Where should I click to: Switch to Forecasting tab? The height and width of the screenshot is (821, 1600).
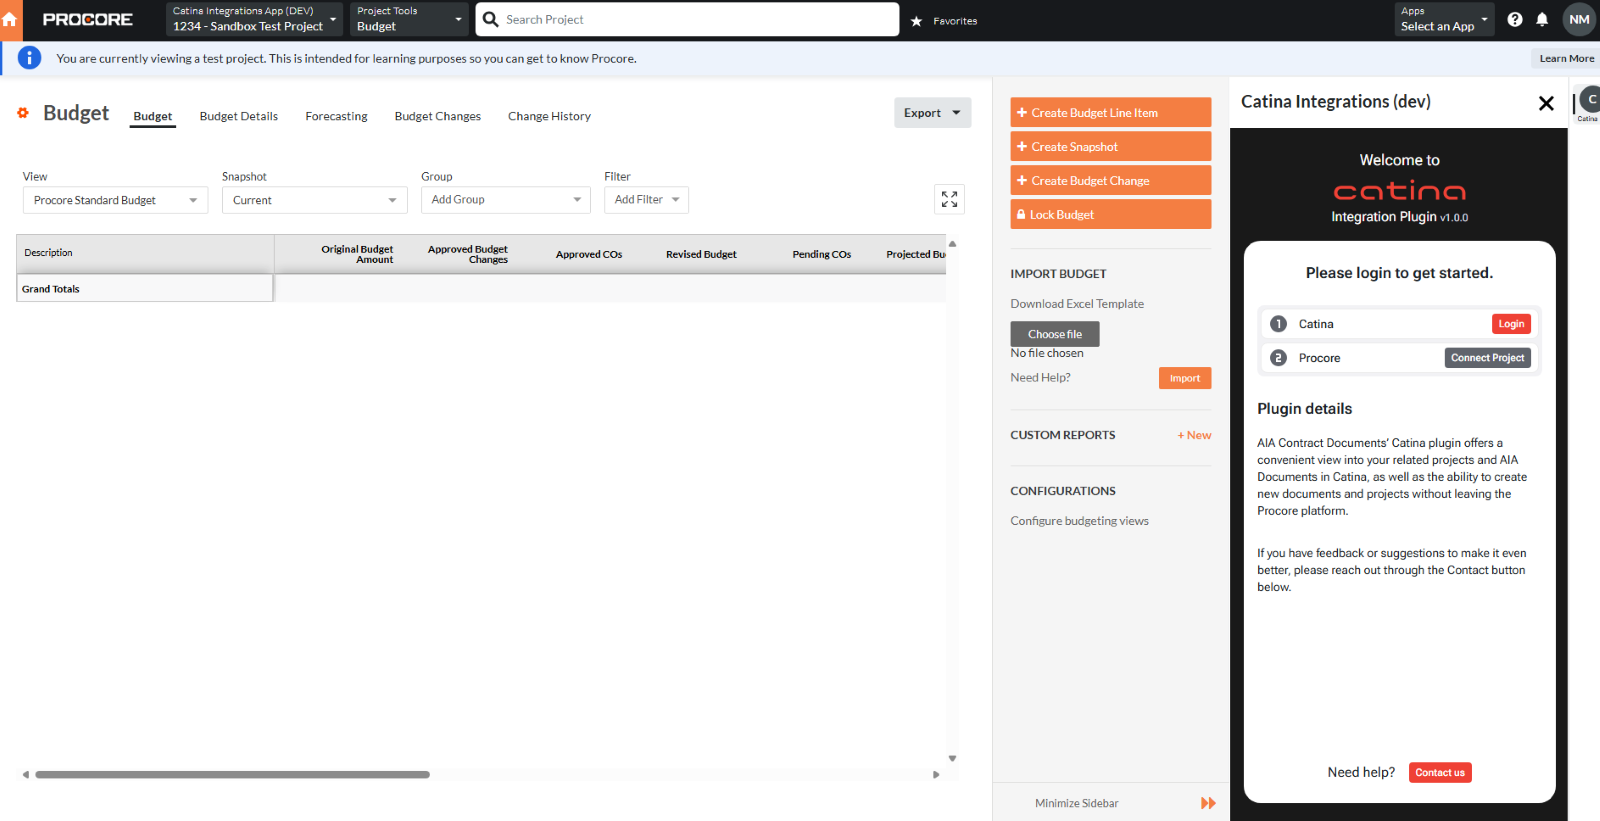point(336,117)
